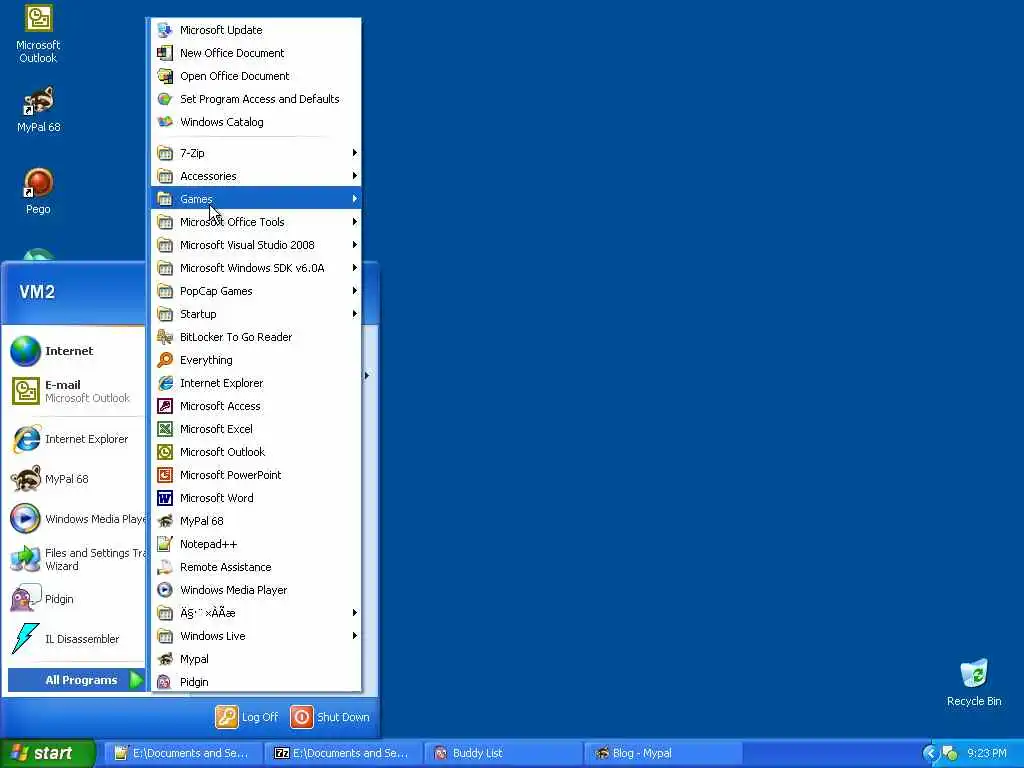Open the Games folder menu entry
Viewport: 1024px width, 768px height.
tap(256, 199)
